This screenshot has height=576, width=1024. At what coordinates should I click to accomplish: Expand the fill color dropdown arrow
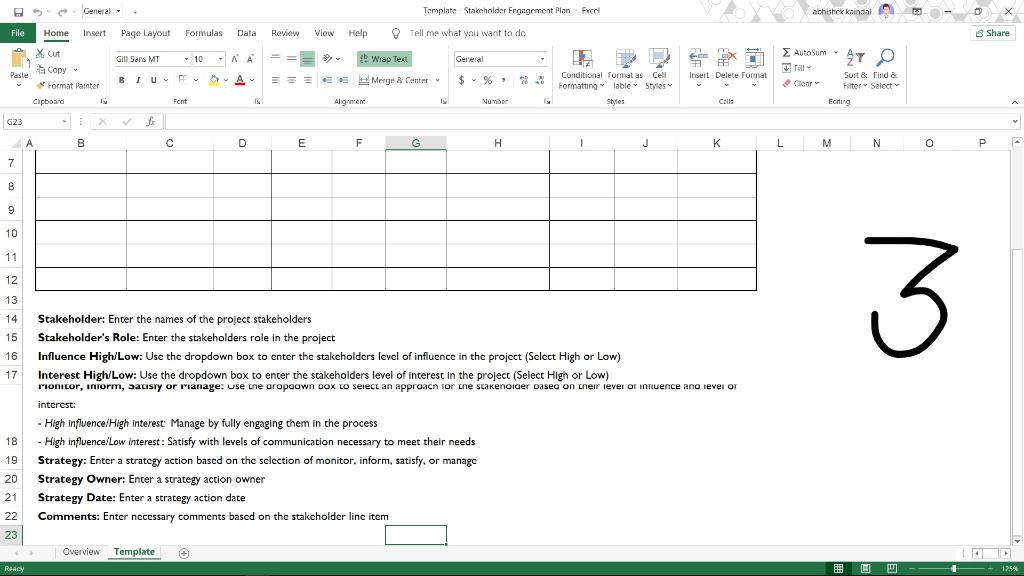coord(228,80)
